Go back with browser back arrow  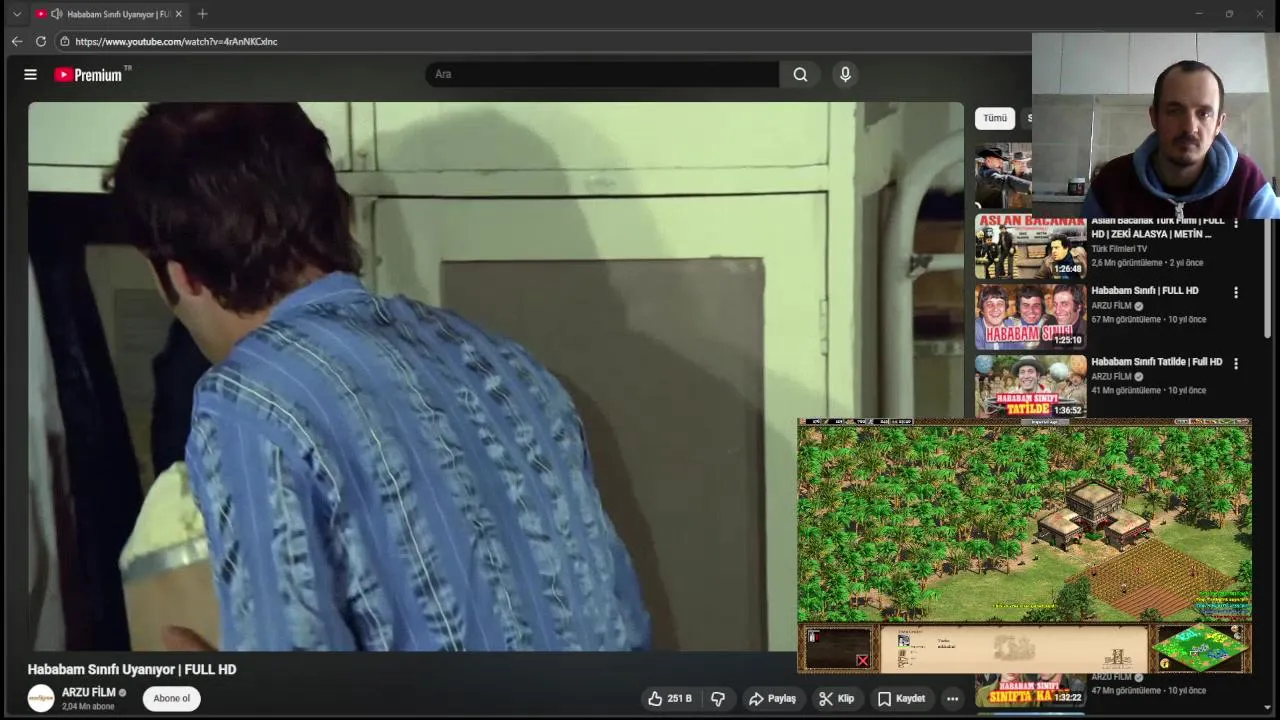click(x=17, y=41)
